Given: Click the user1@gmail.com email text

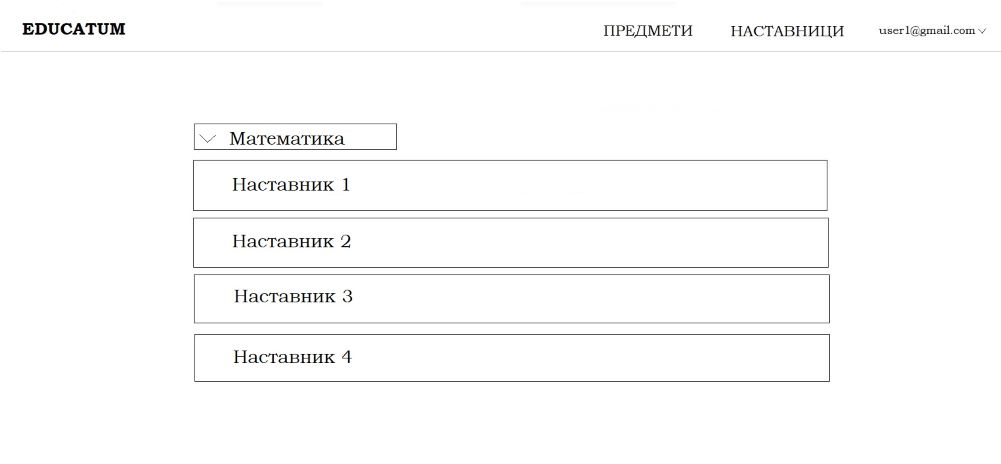Looking at the screenshot, I should click(x=926, y=31).
